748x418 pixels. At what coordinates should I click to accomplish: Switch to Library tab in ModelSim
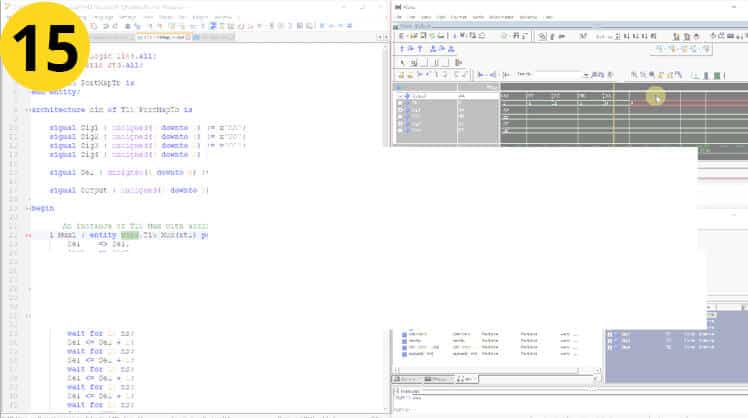408,379
